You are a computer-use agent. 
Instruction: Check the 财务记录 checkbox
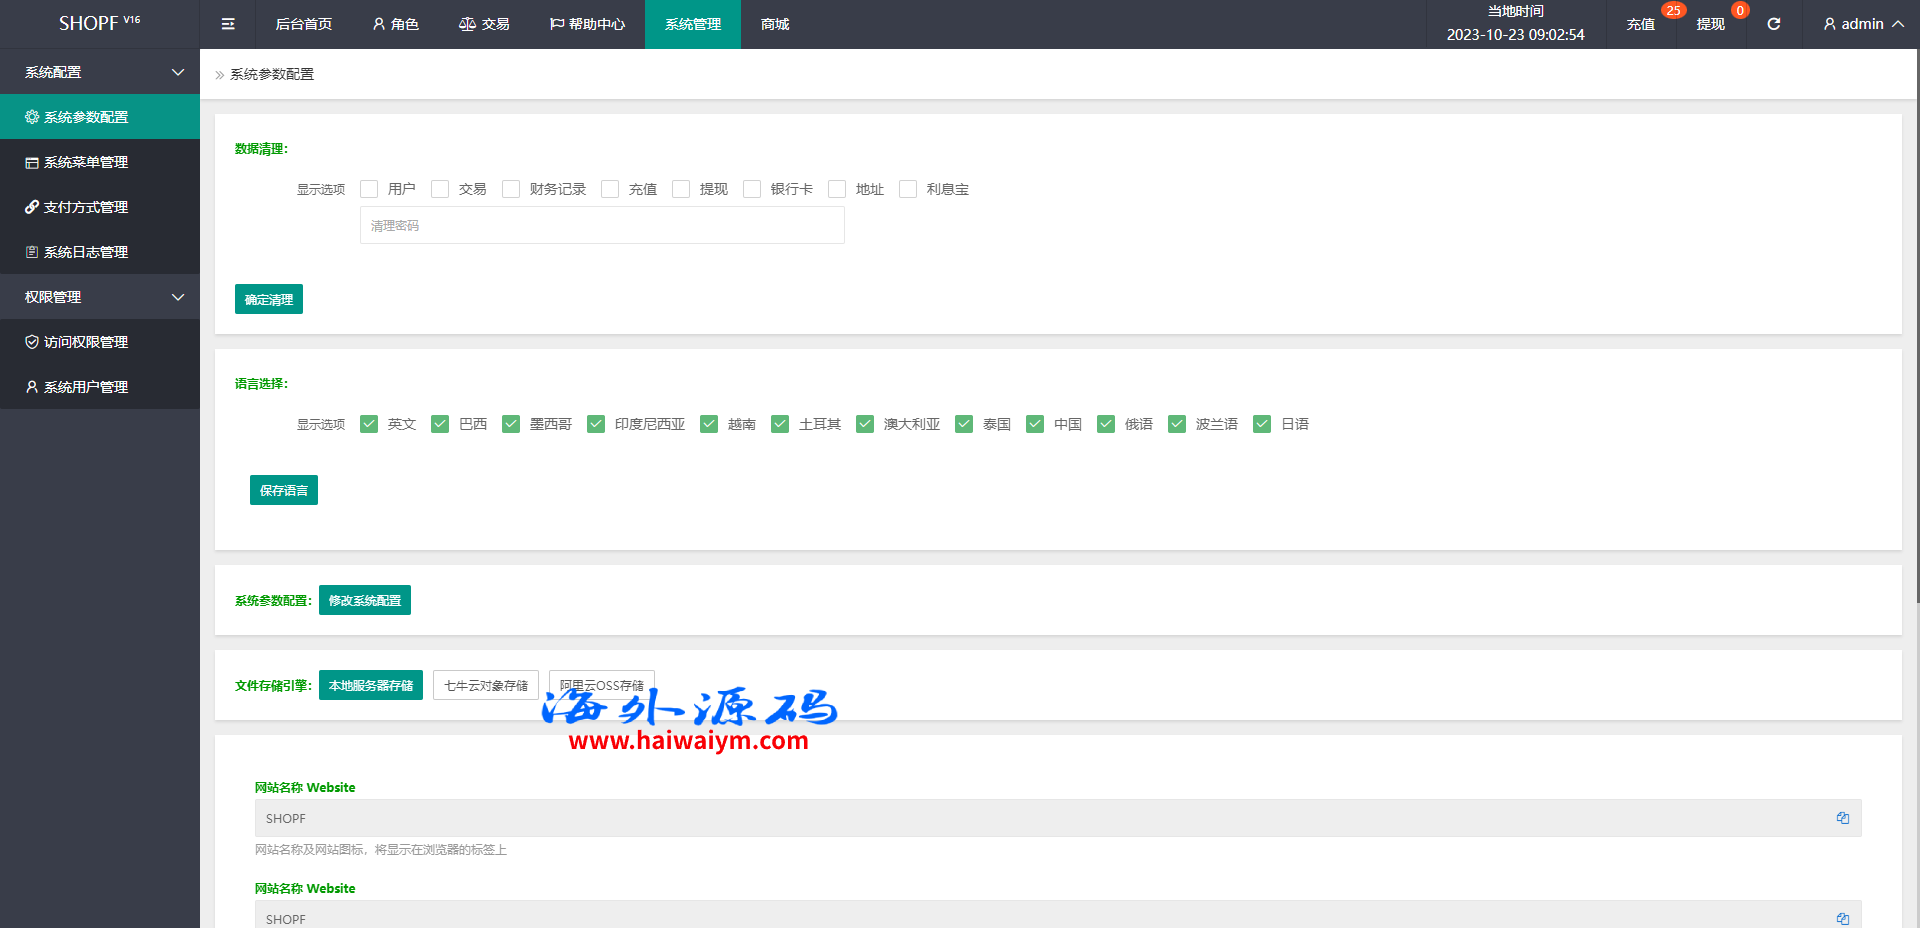(x=511, y=189)
